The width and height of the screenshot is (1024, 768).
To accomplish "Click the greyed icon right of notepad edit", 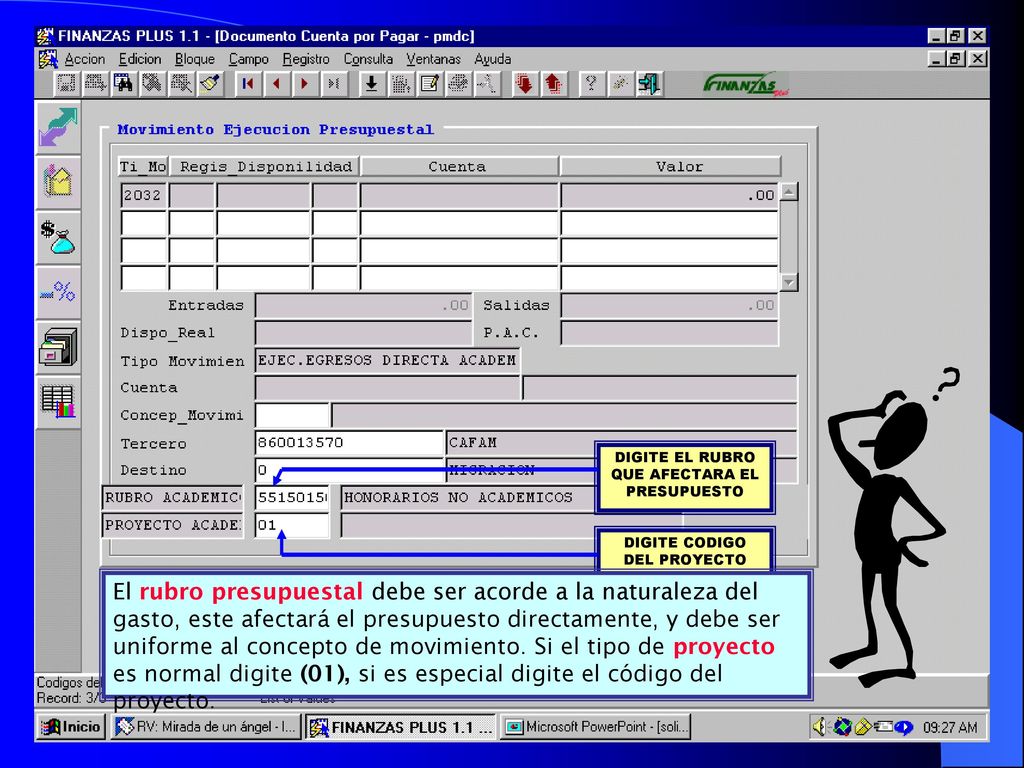I will [458, 84].
